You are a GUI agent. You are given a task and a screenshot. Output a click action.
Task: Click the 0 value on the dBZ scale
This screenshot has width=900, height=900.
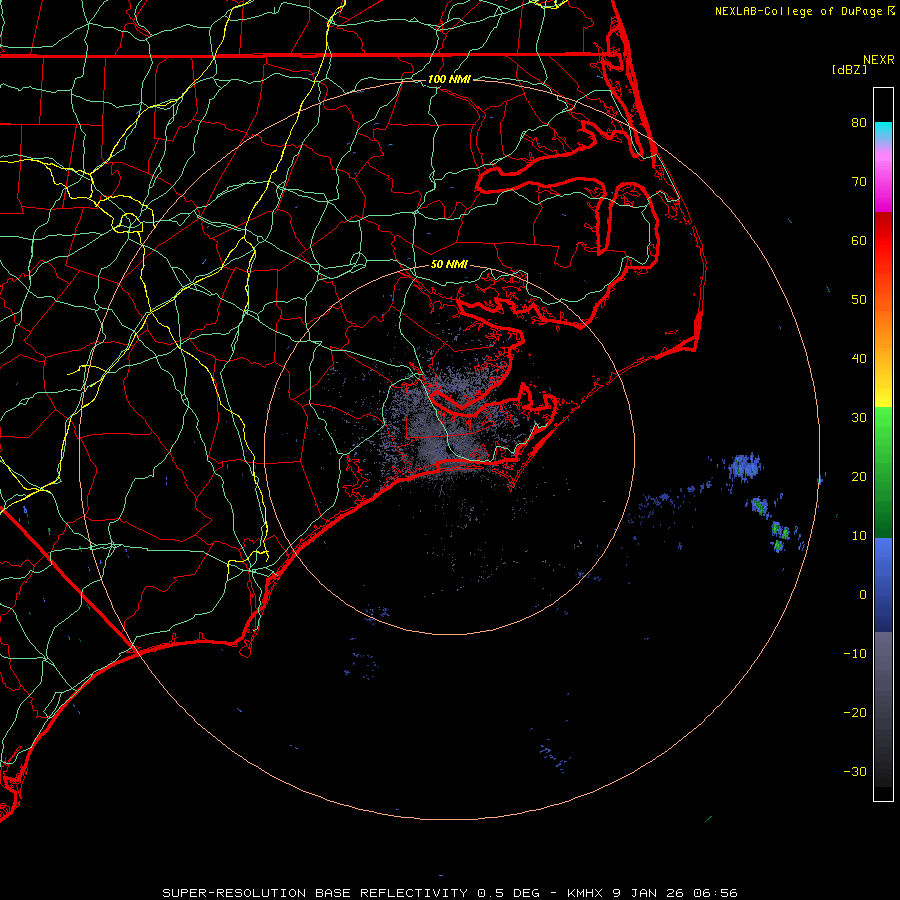863,595
